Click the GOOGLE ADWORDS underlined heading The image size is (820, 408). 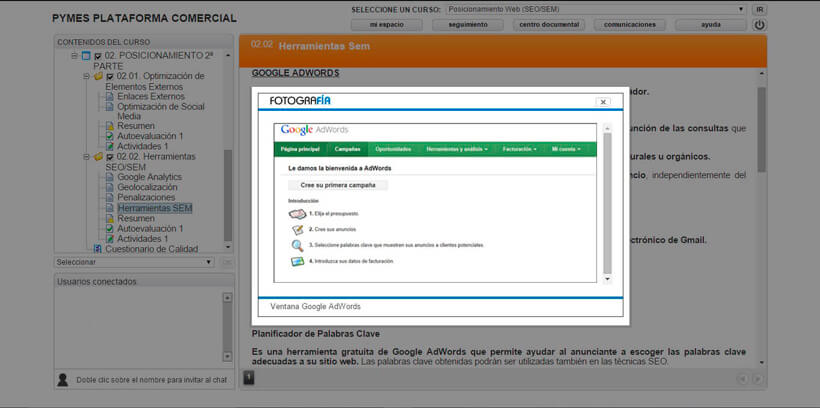point(295,73)
